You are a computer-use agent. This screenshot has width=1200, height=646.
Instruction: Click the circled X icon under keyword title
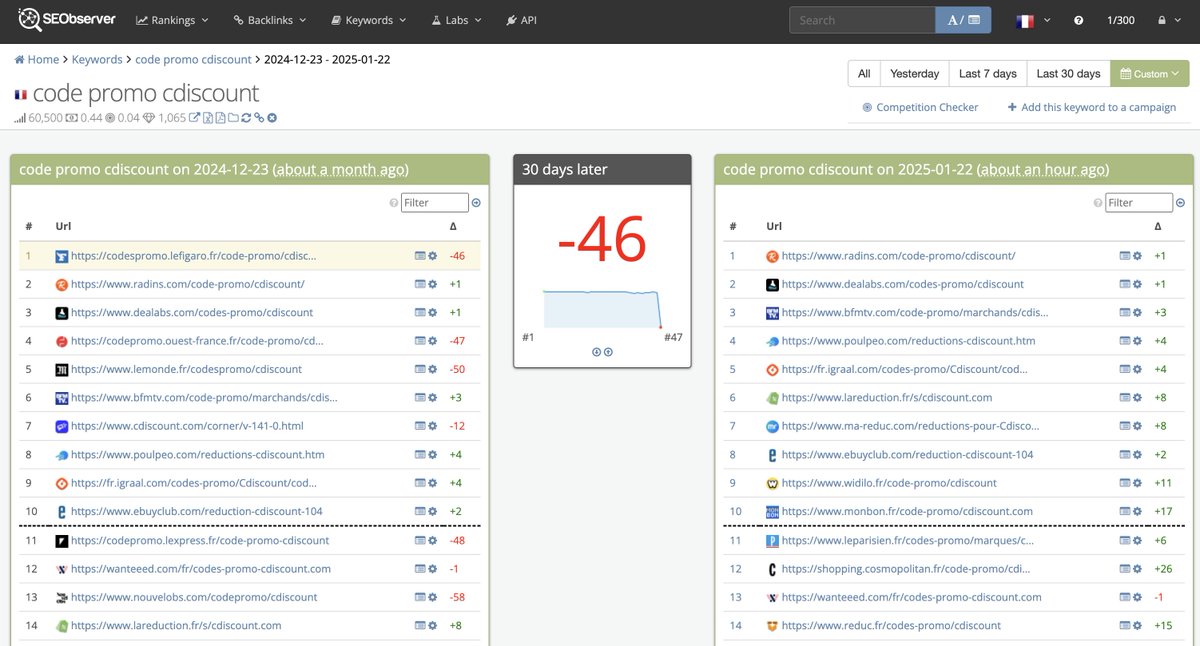pyautogui.click(x=272, y=118)
